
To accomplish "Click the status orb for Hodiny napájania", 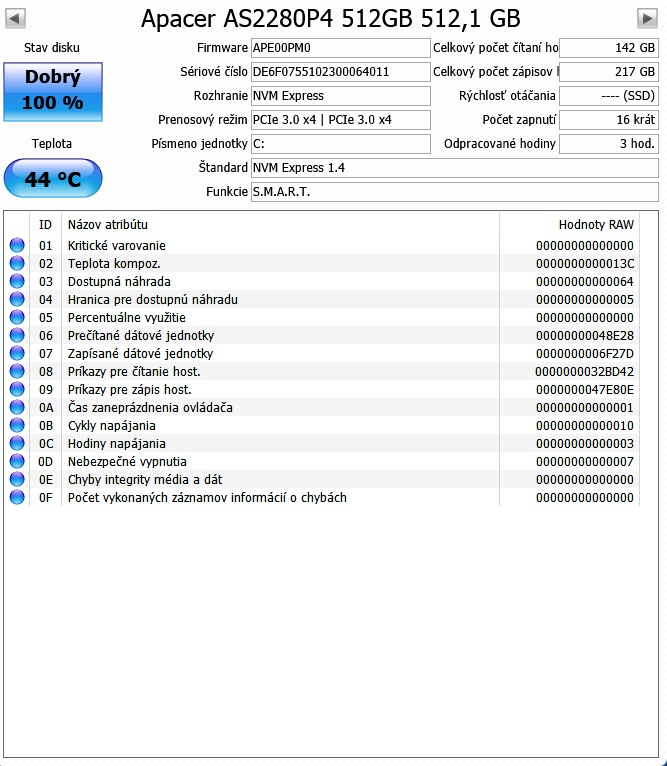I will click(17, 444).
